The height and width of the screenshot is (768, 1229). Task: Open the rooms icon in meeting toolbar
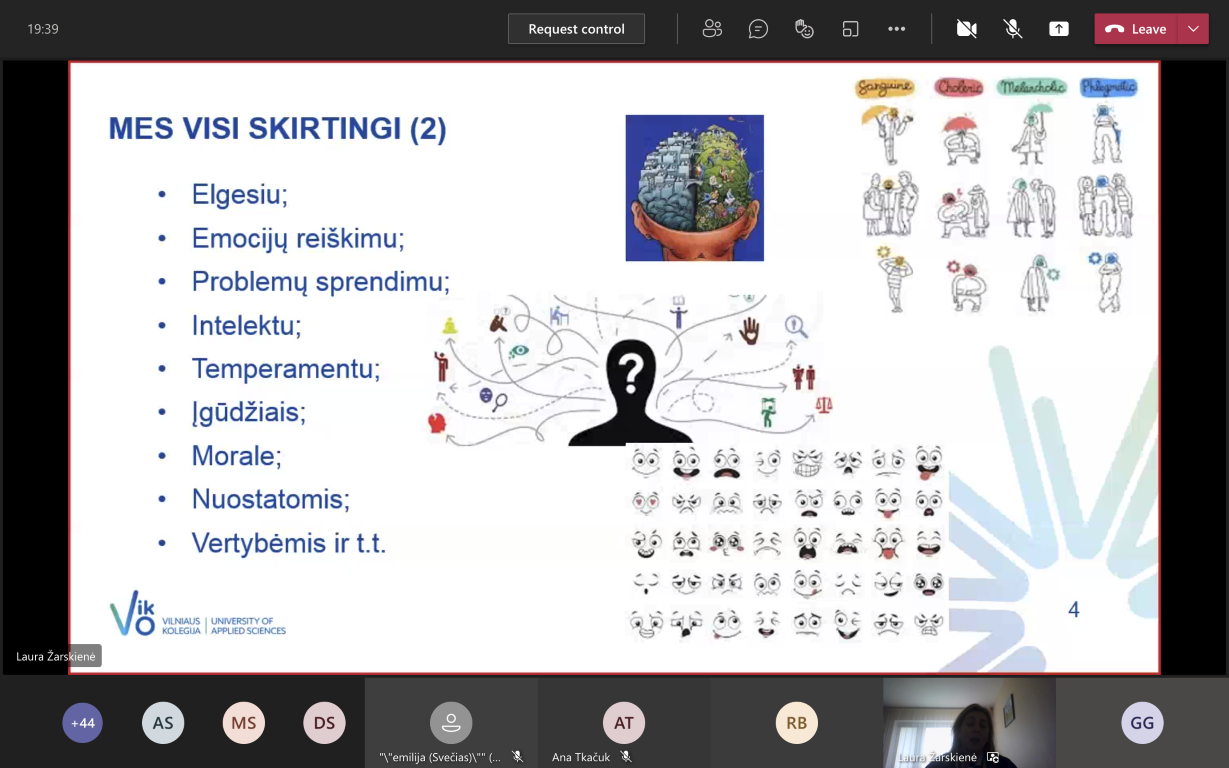tap(850, 29)
